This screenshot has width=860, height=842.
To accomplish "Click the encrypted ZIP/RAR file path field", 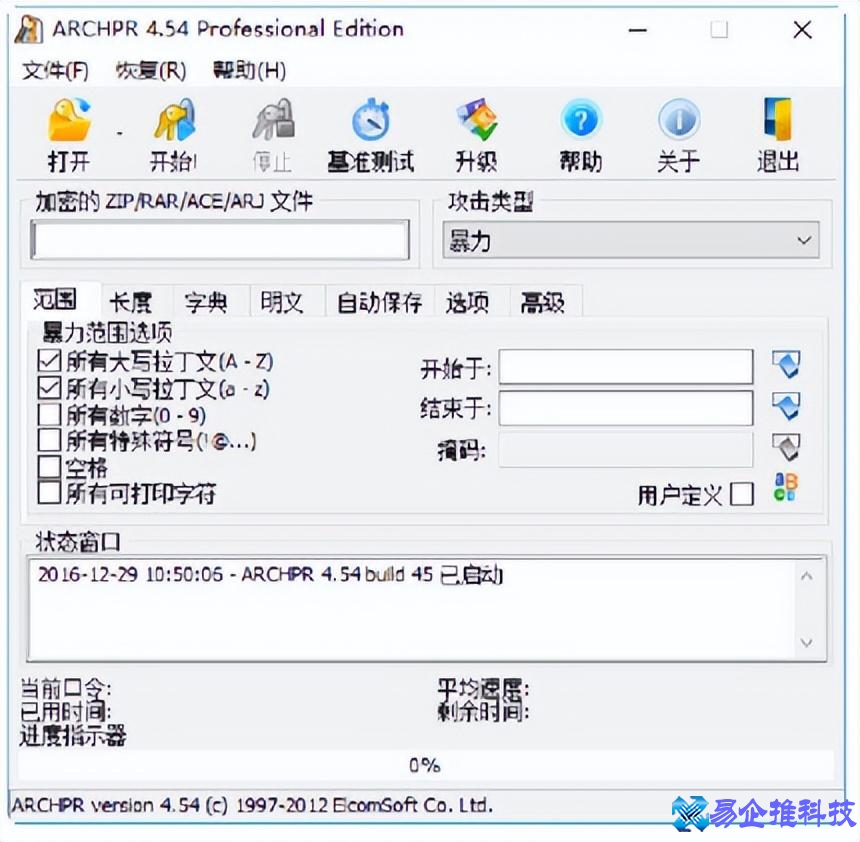I will [x=220, y=241].
